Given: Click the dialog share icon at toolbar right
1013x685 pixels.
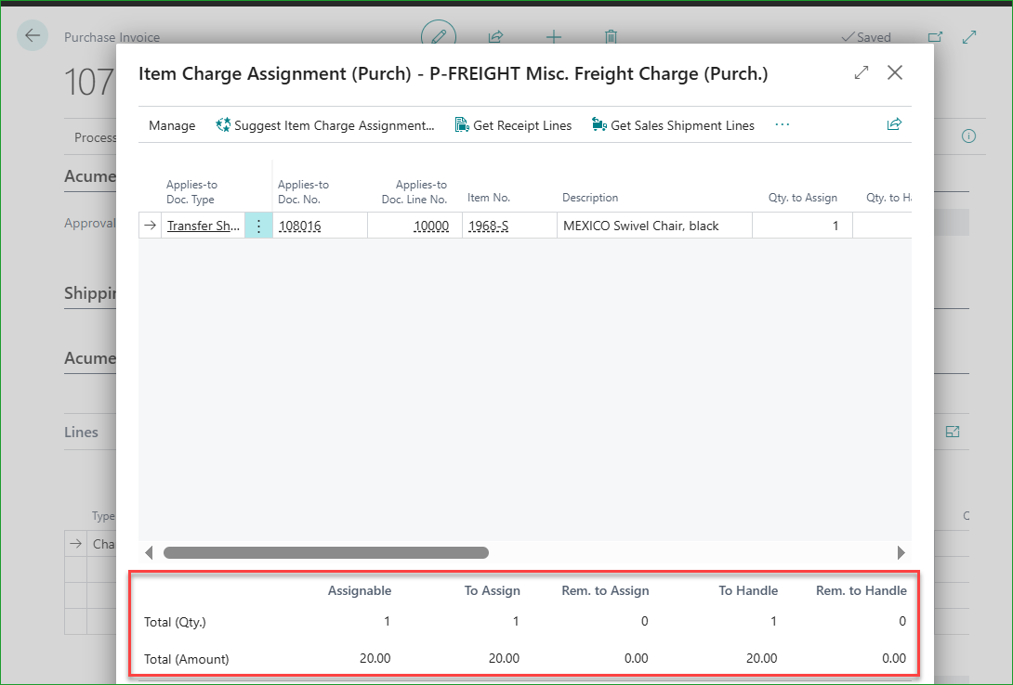Looking at the screenshot, I should 894,124.
